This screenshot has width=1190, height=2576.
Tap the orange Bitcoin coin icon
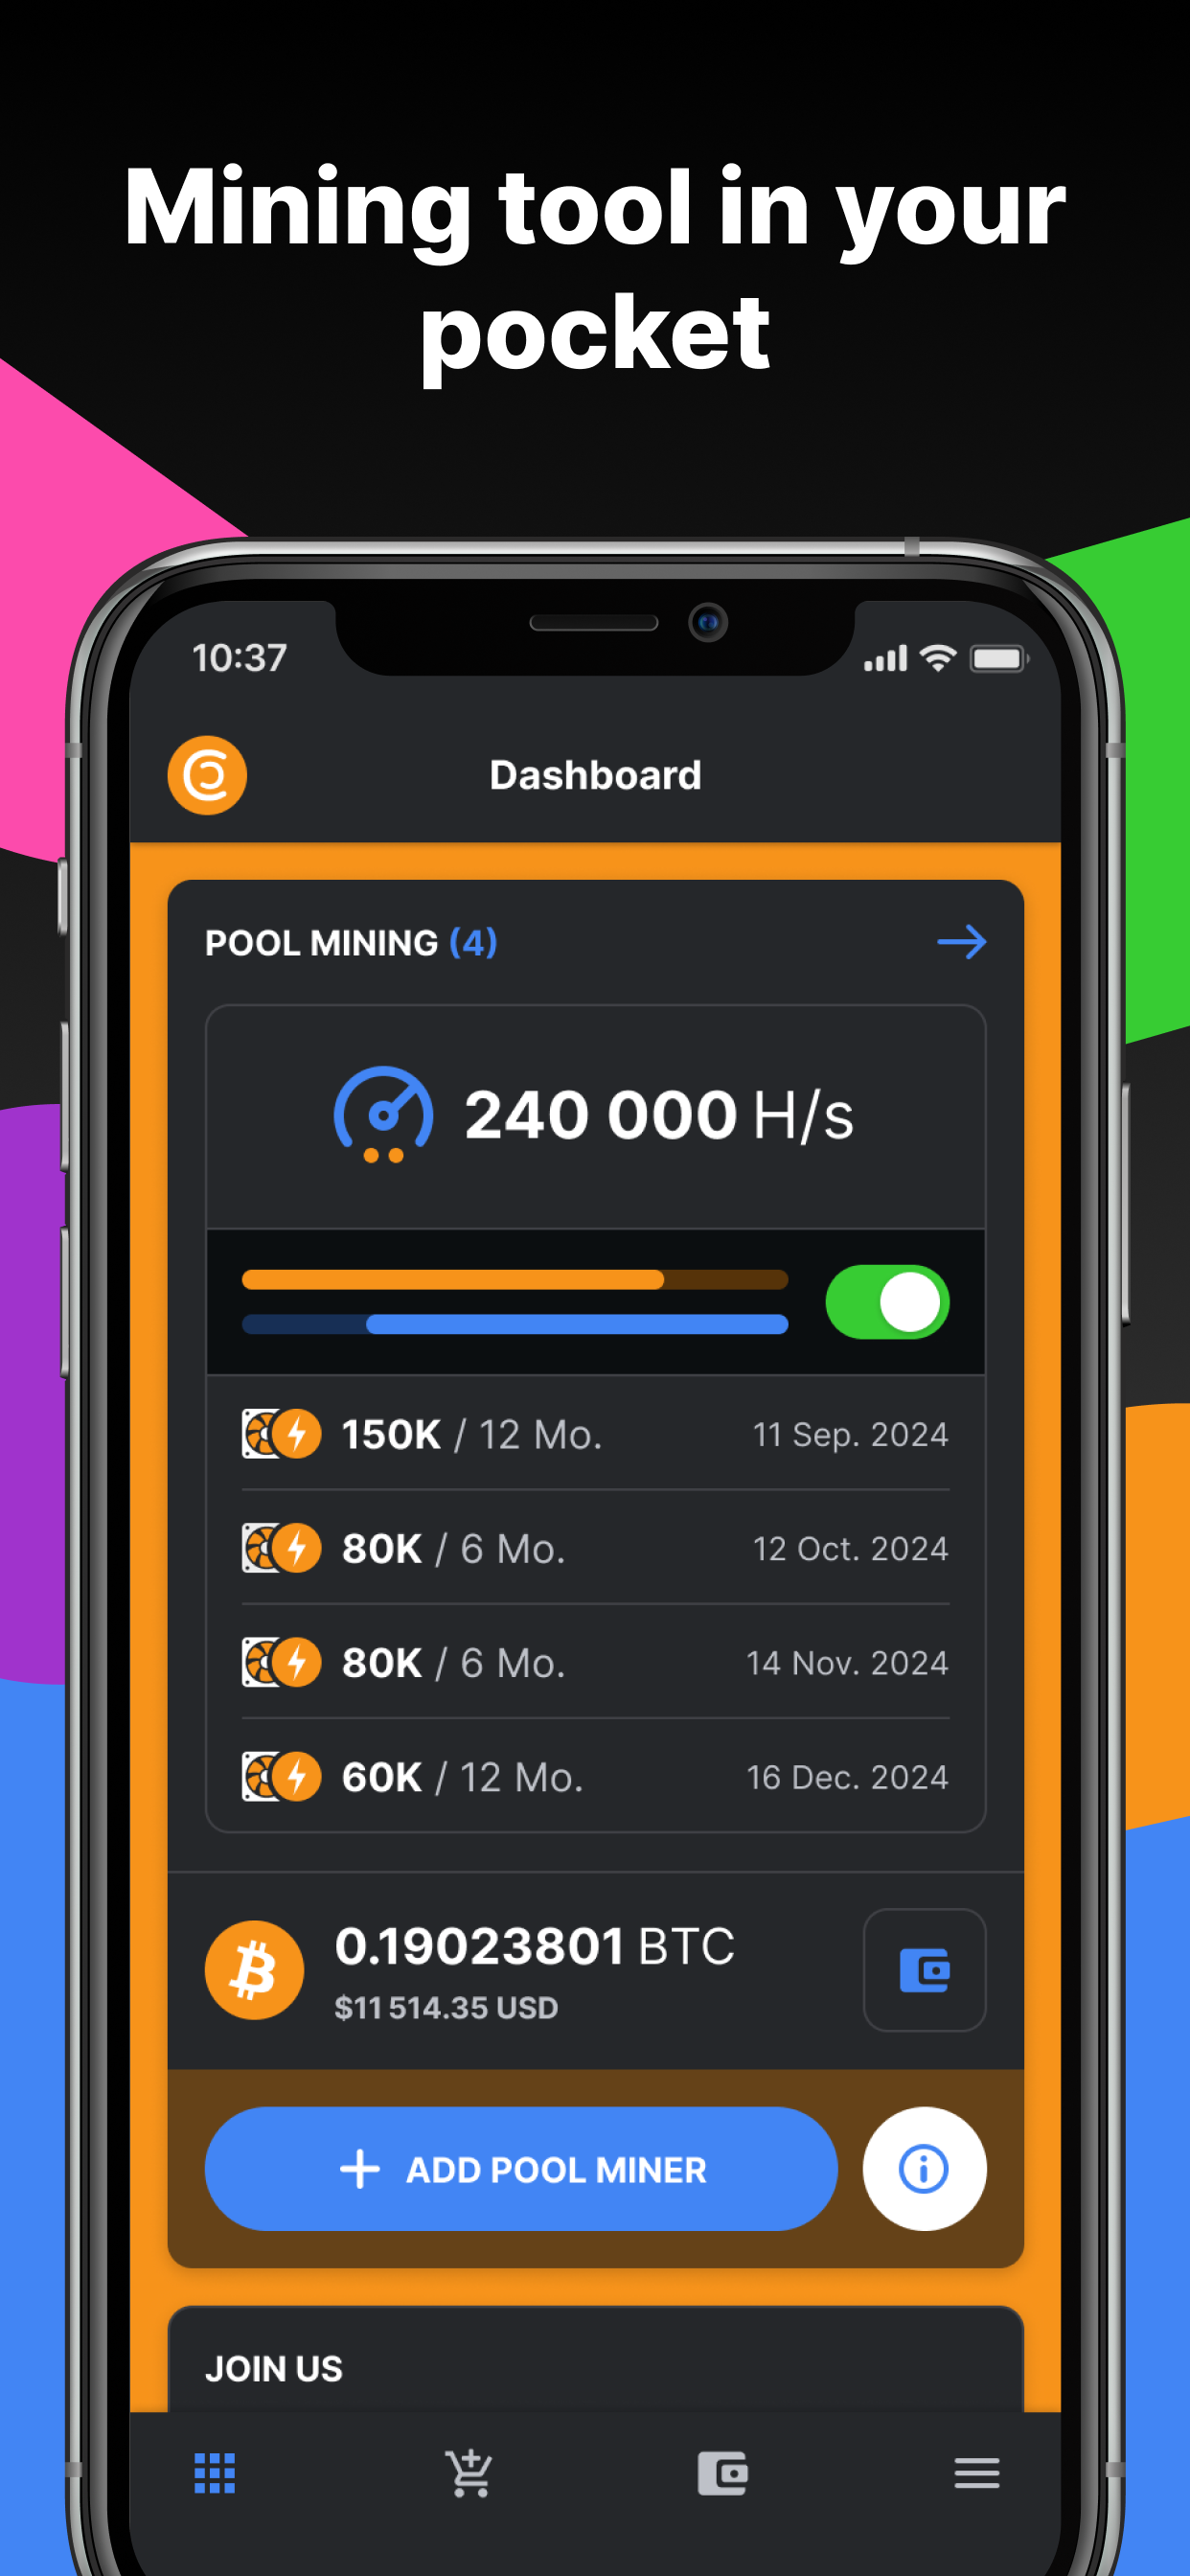pyautogui.click(x=254, y=1969)
